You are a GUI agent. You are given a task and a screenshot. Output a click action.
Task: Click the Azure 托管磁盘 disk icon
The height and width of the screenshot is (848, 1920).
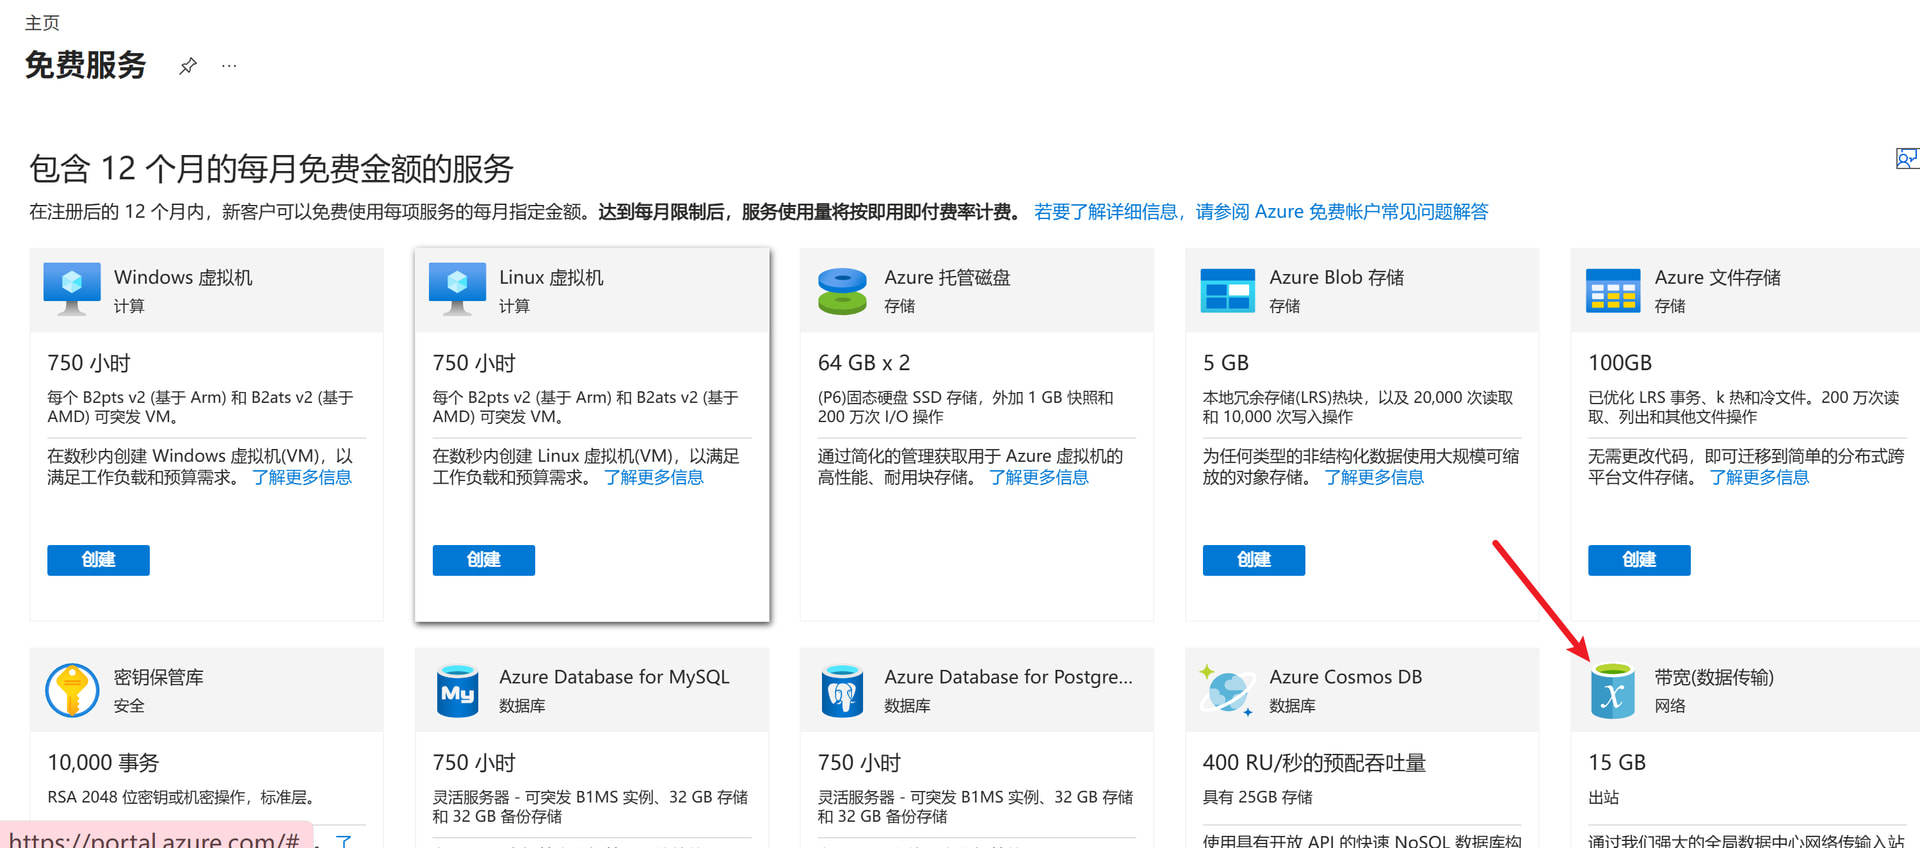point(842,290)
